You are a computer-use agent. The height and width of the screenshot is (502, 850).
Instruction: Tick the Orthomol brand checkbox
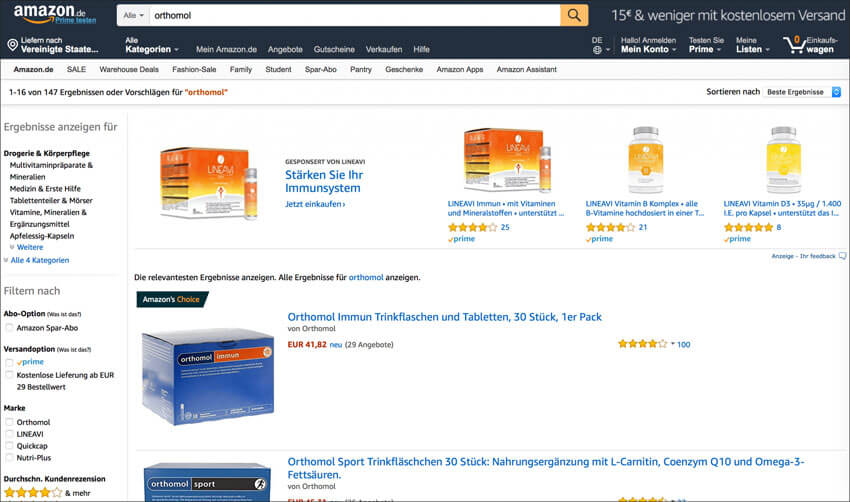[9, 422]
